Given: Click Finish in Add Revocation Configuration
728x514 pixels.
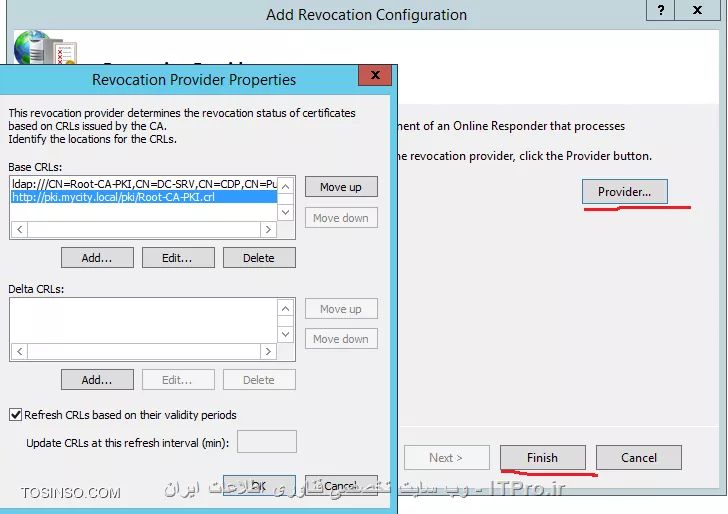Looking at the screenshot, I should pos(542,458).
